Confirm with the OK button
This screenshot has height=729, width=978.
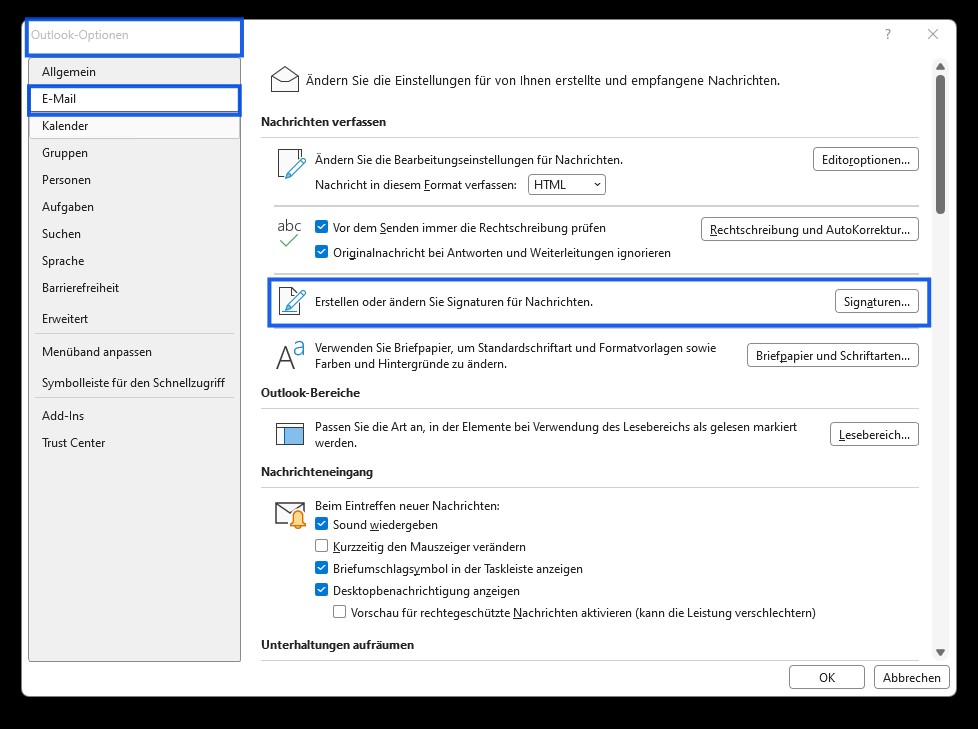point(826,677)
